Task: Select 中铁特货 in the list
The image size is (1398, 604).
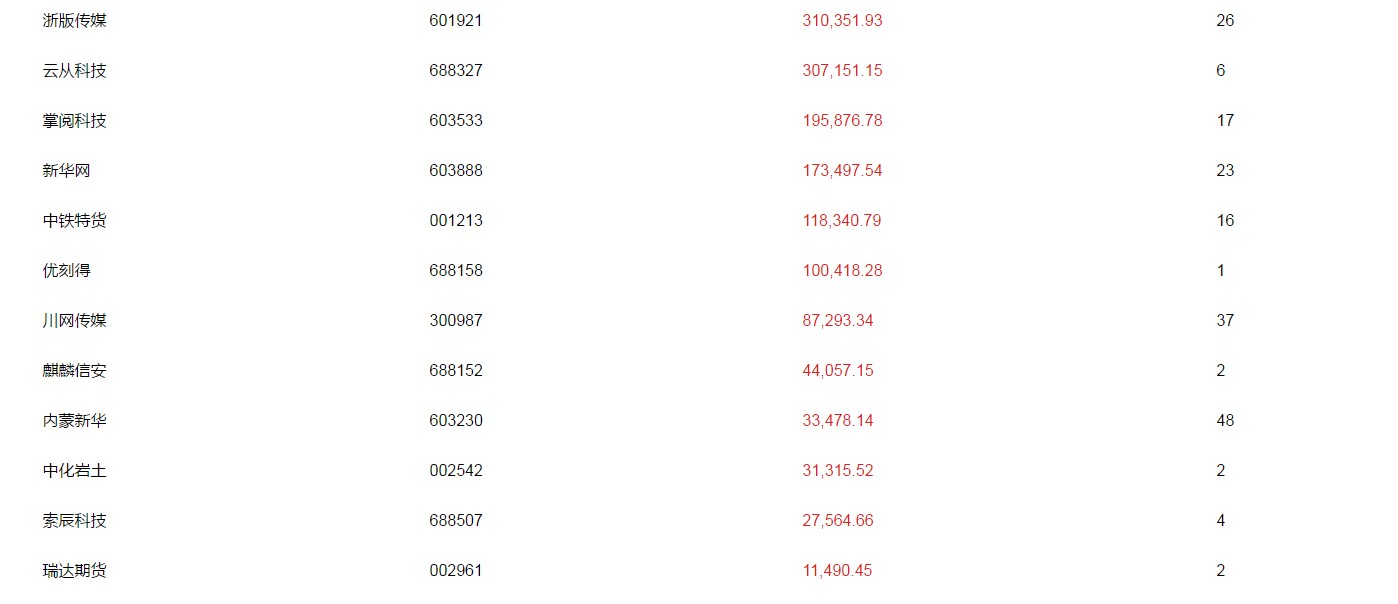Action: 75,221
